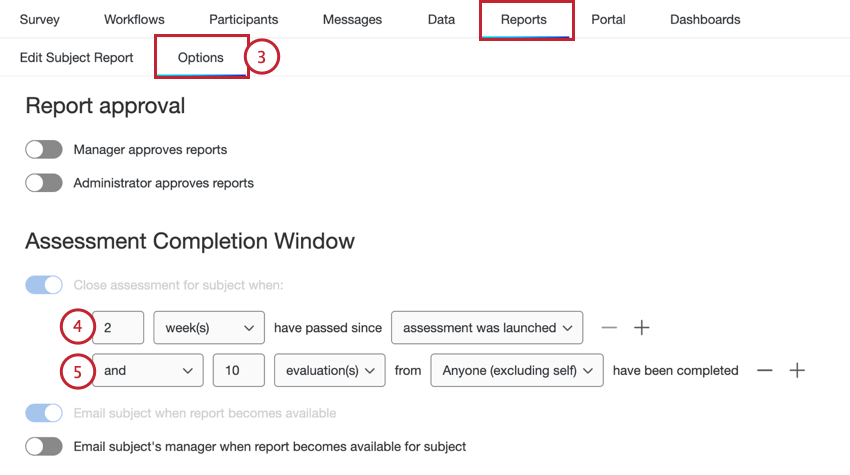
Task: Expand the evaluation(s) dropdown
Action: coord(330,370)
